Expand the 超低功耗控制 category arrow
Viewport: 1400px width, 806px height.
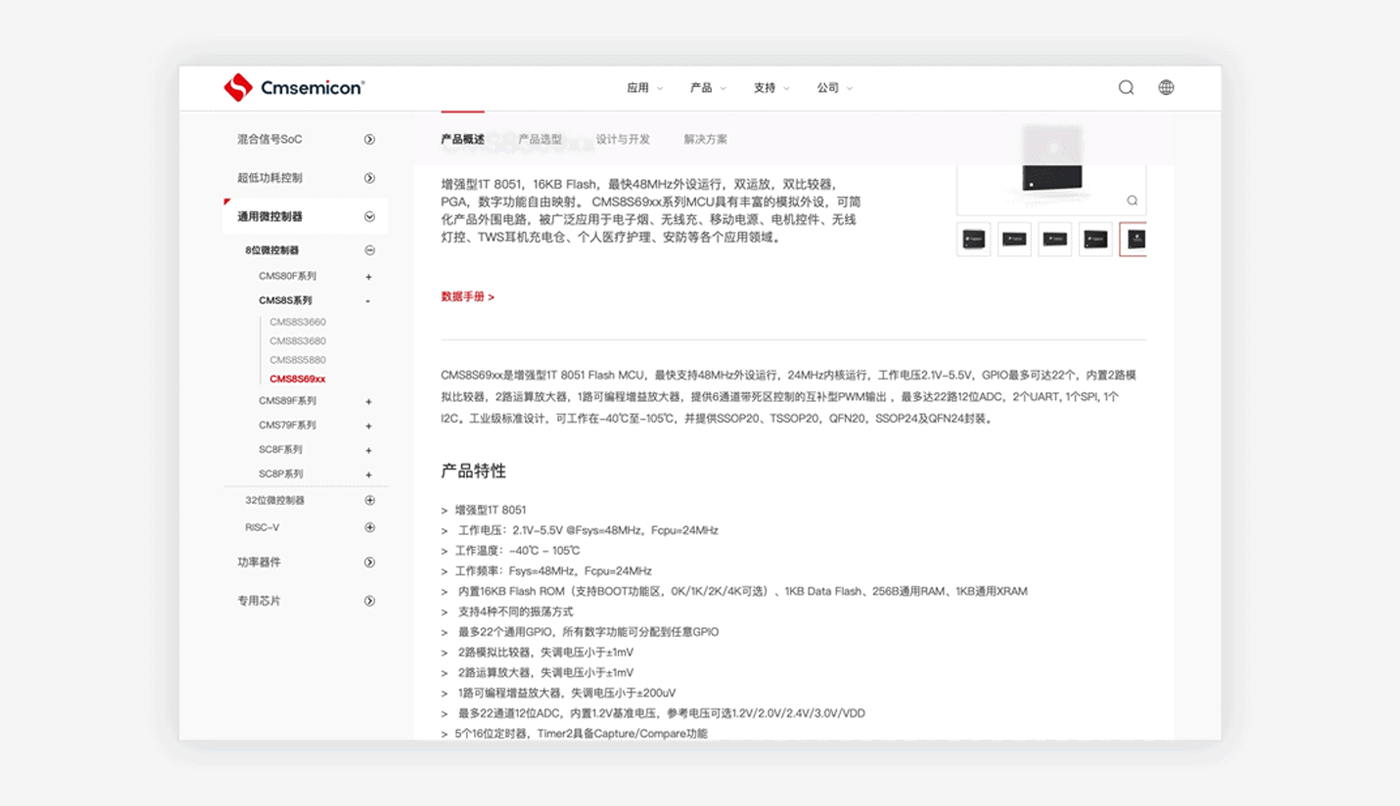(370, 178)
